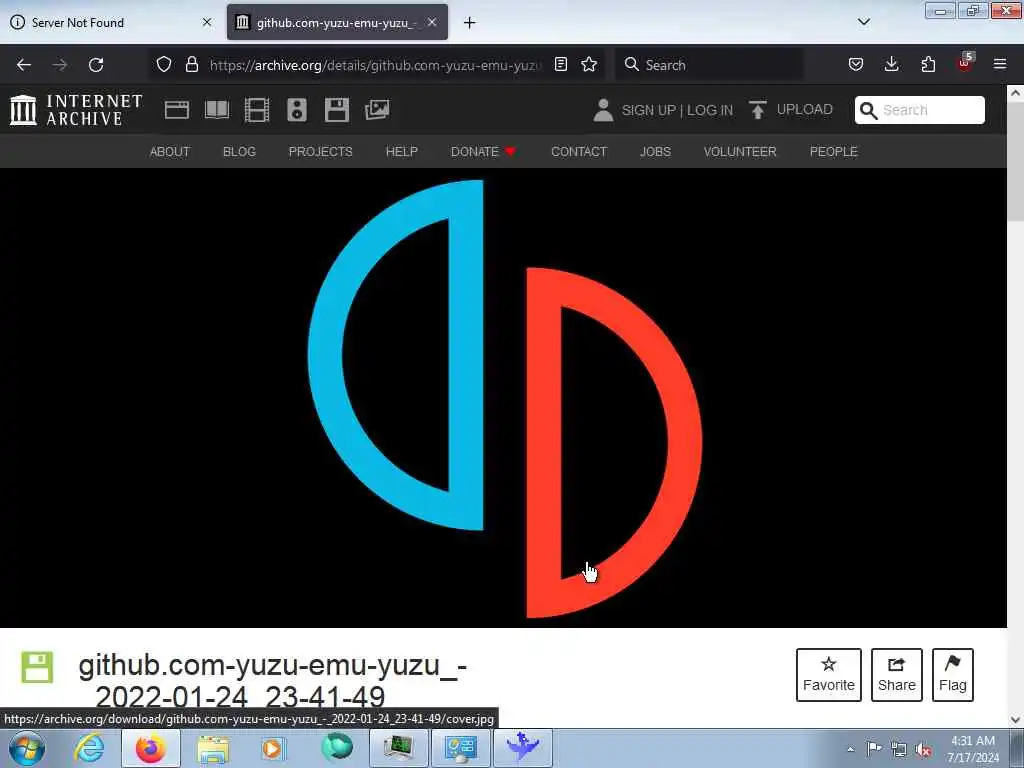Click the Action Center flag tray icon

[x=874, y=749]
